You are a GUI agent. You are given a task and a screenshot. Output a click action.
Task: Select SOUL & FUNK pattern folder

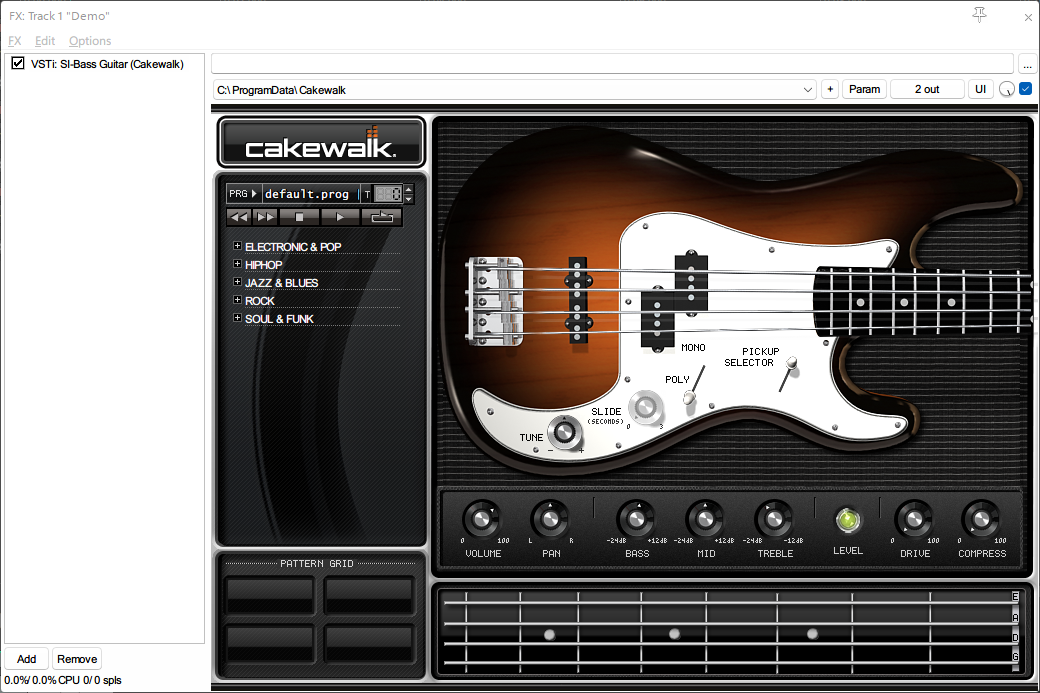pyautogui.click(x=279, y=319)
